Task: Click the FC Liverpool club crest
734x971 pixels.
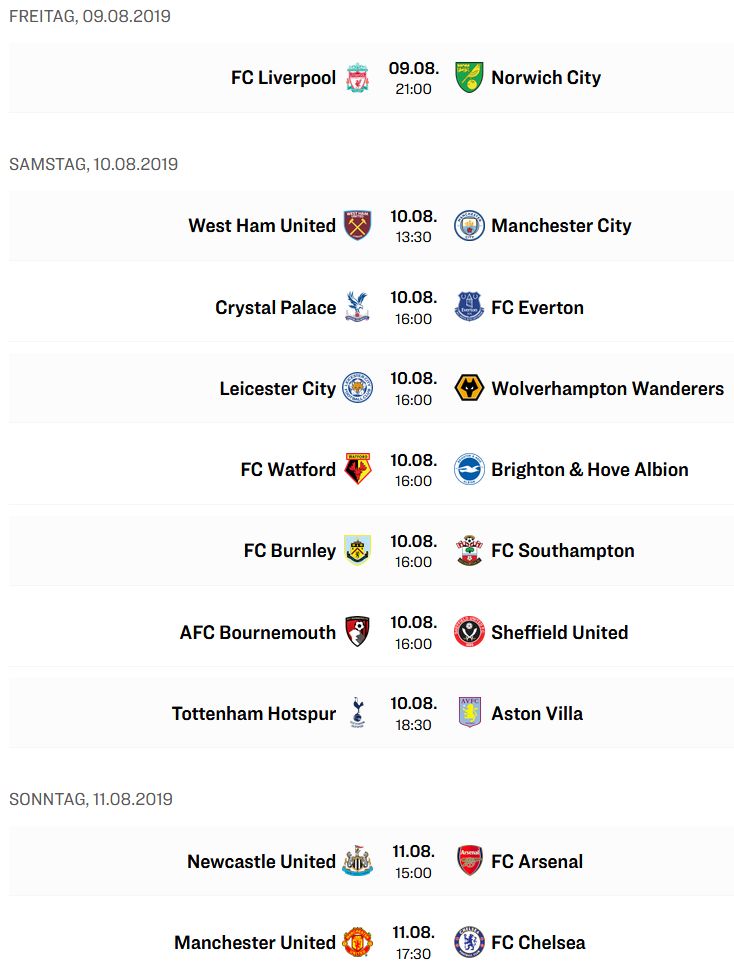Action: 357,78
